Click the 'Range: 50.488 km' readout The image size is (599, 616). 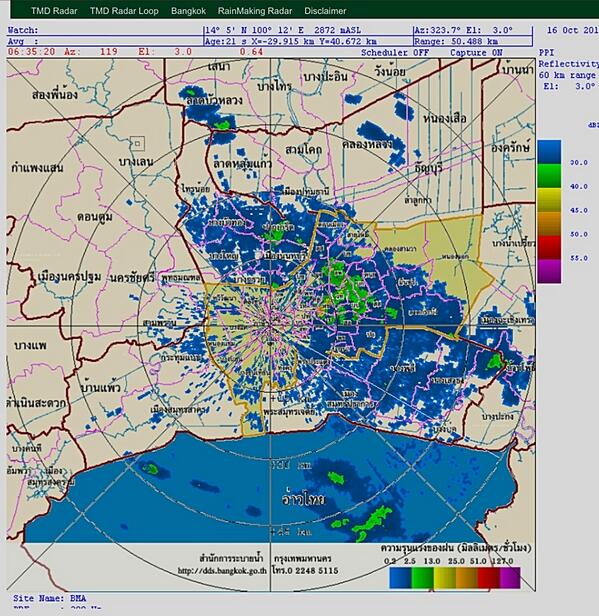coord(456,41)
